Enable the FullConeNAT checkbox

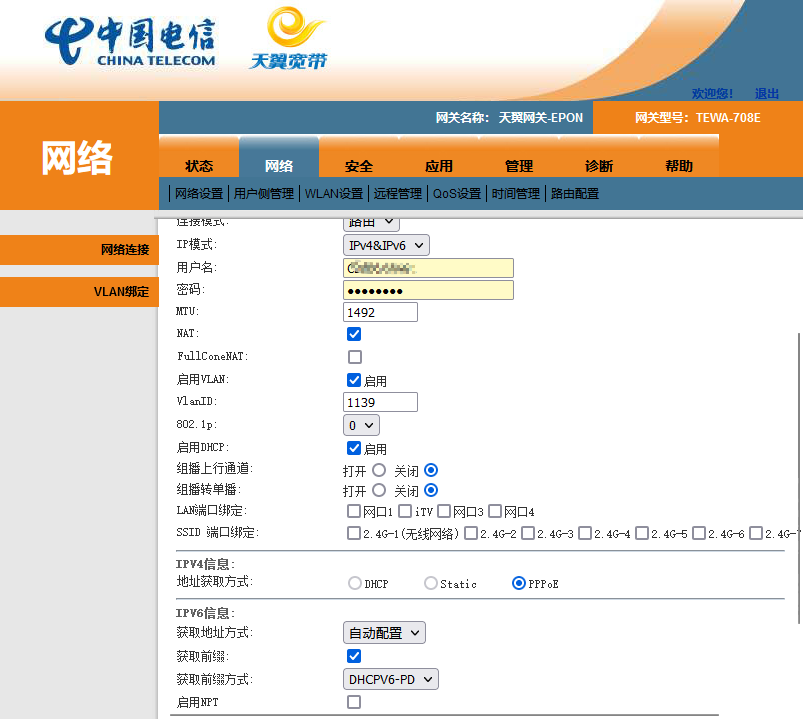354,357
